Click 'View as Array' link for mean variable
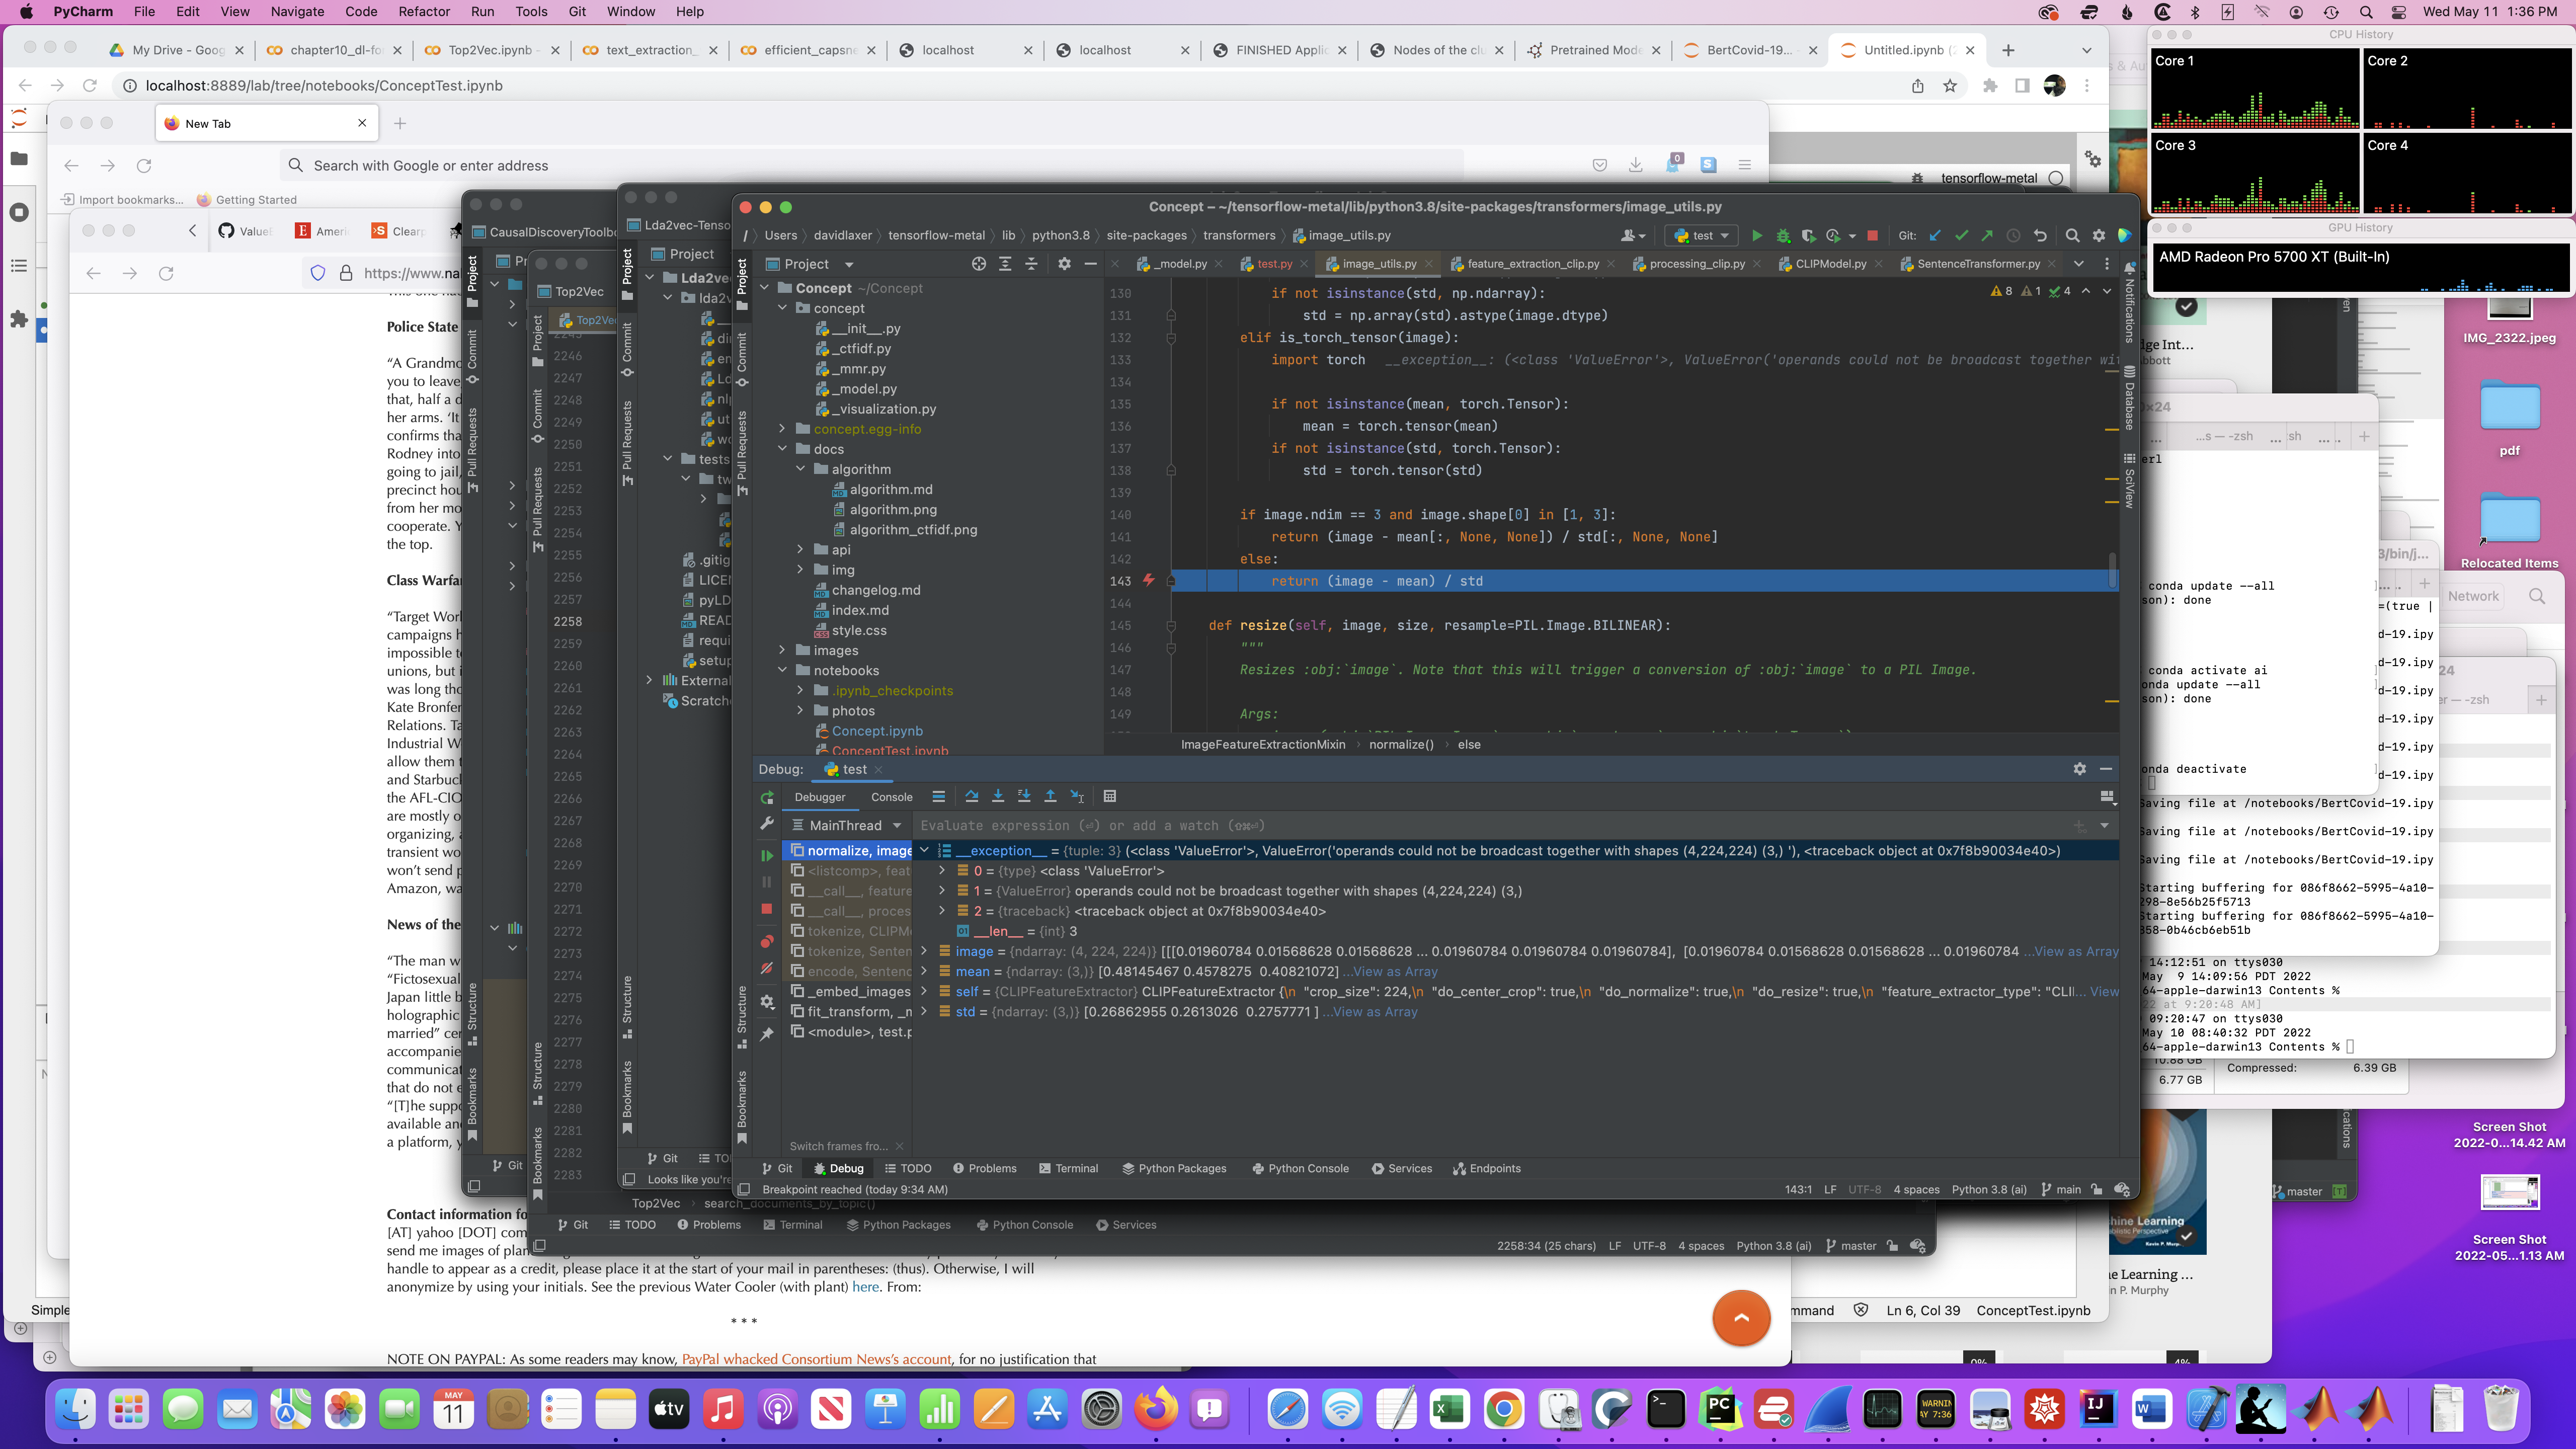The height and width of the screenshot is (1449, 2576). point(1395,972)
